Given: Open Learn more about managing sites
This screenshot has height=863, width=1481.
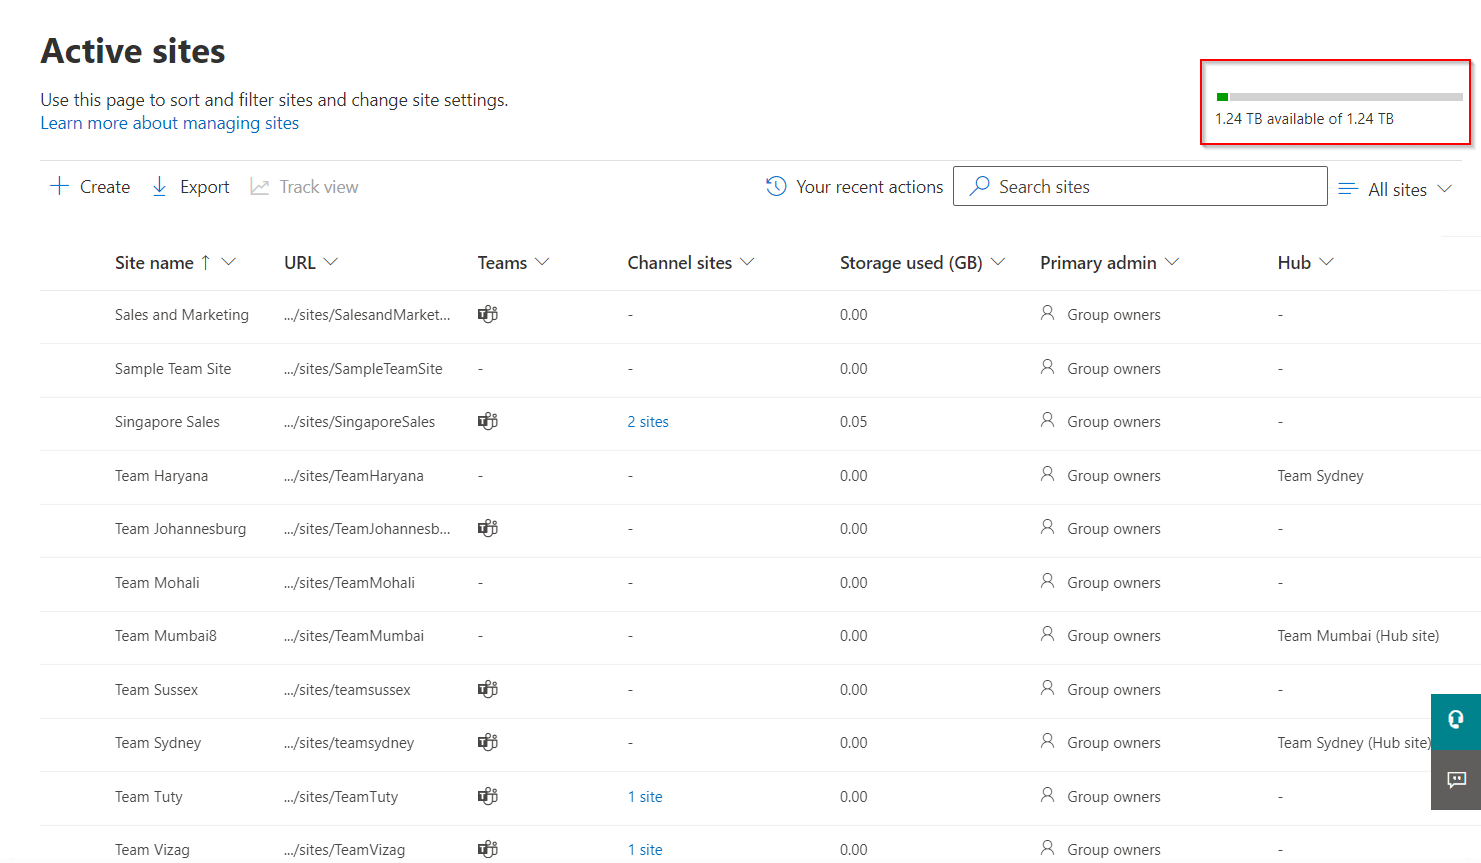Looking at the screenshot, I should pyautogui.click(x=169, y=122).
